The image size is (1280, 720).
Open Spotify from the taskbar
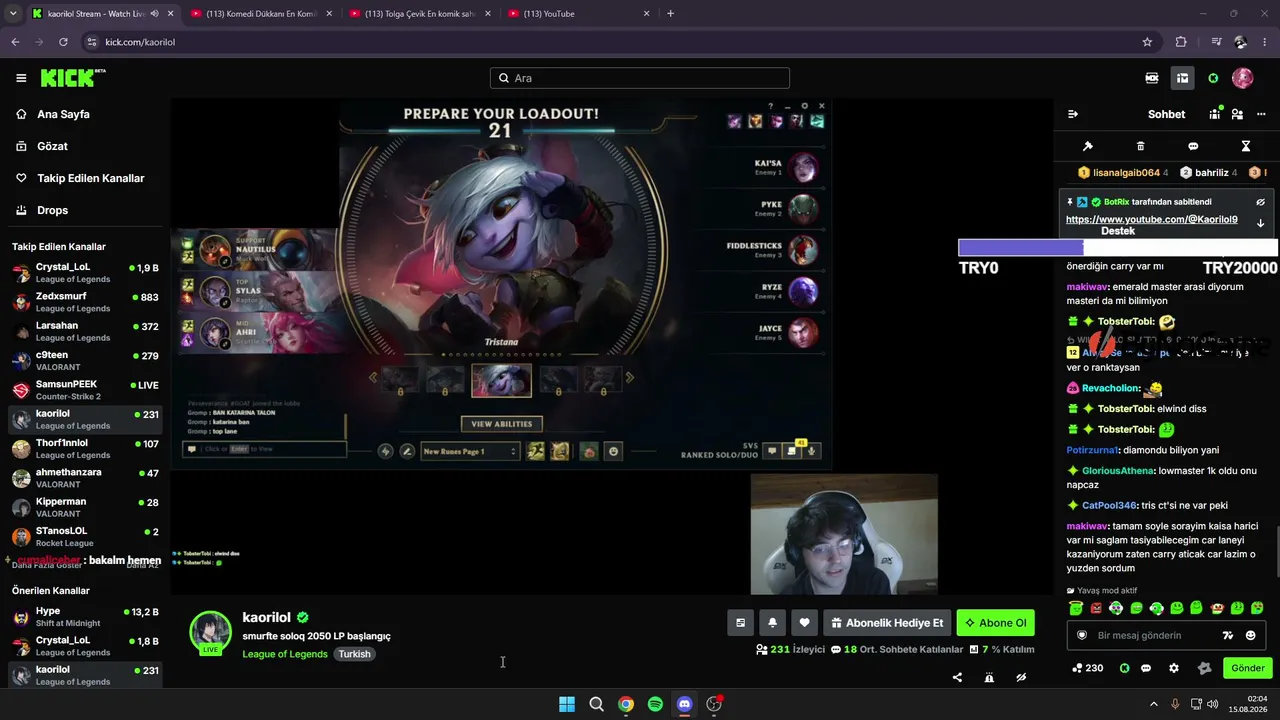point(655,704)
